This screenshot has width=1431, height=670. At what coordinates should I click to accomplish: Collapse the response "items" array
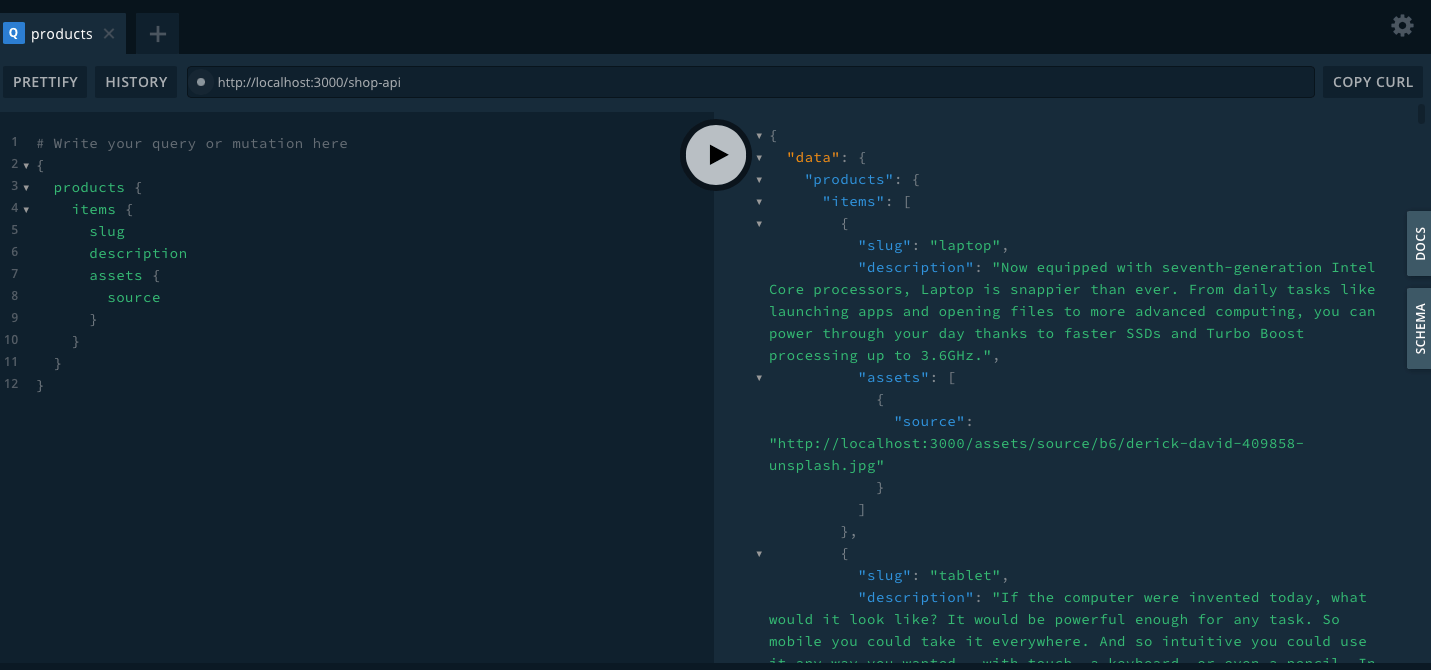pos(760,202)
